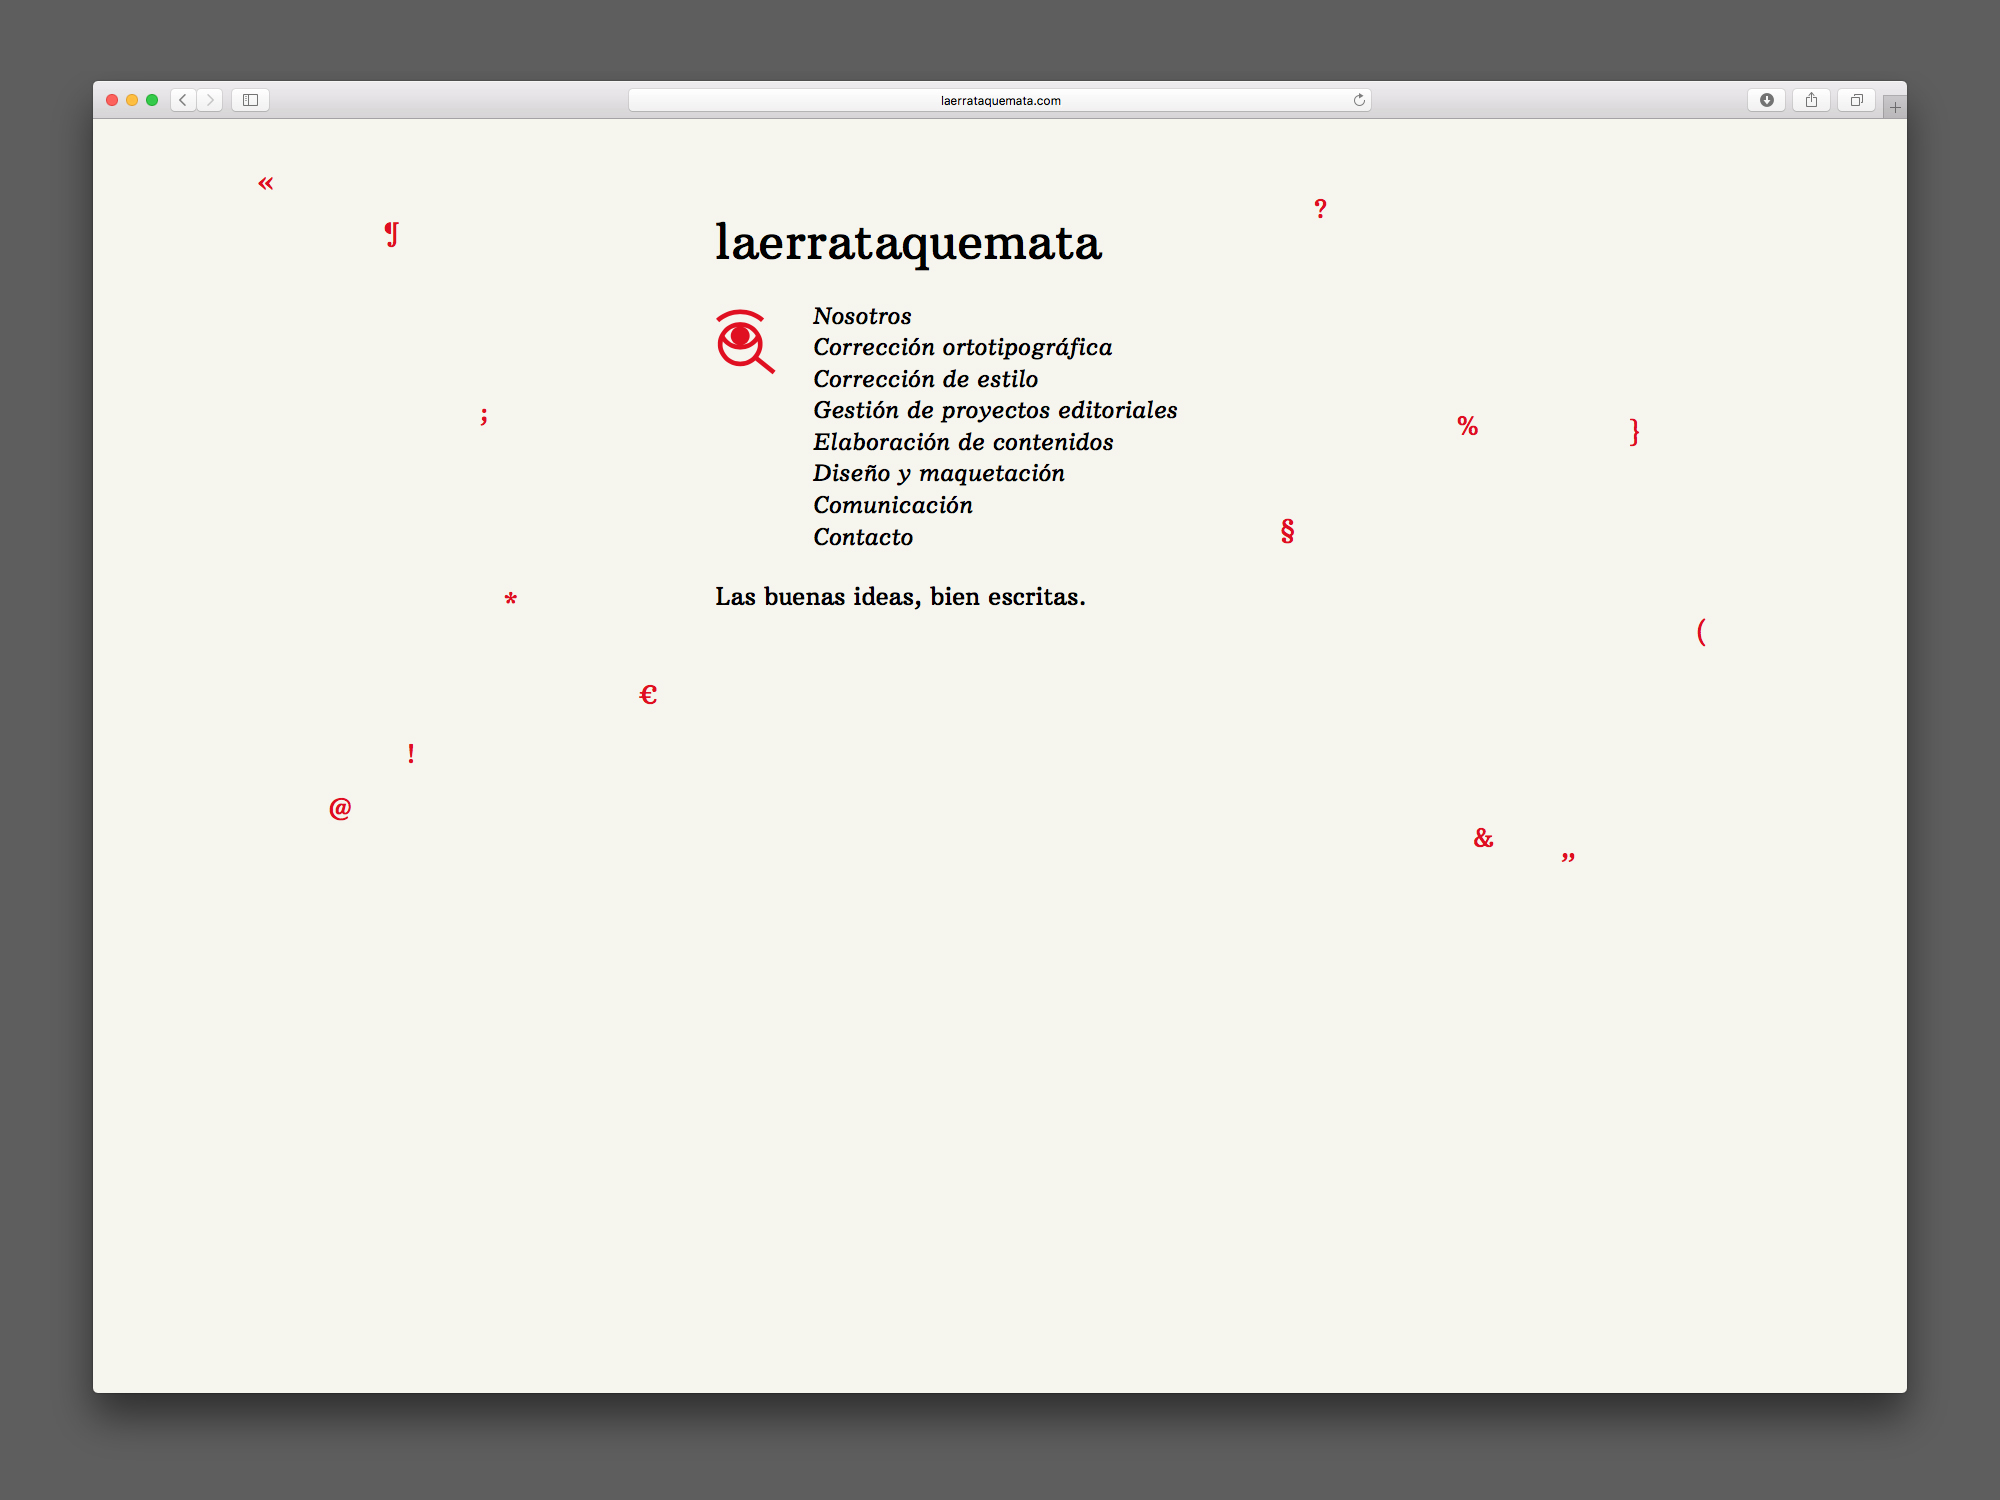Image resolution: width=2000 pixels, height=1500 pixels.
Task: Show all tabs overview button
Action: click(x=1856, y=100)
